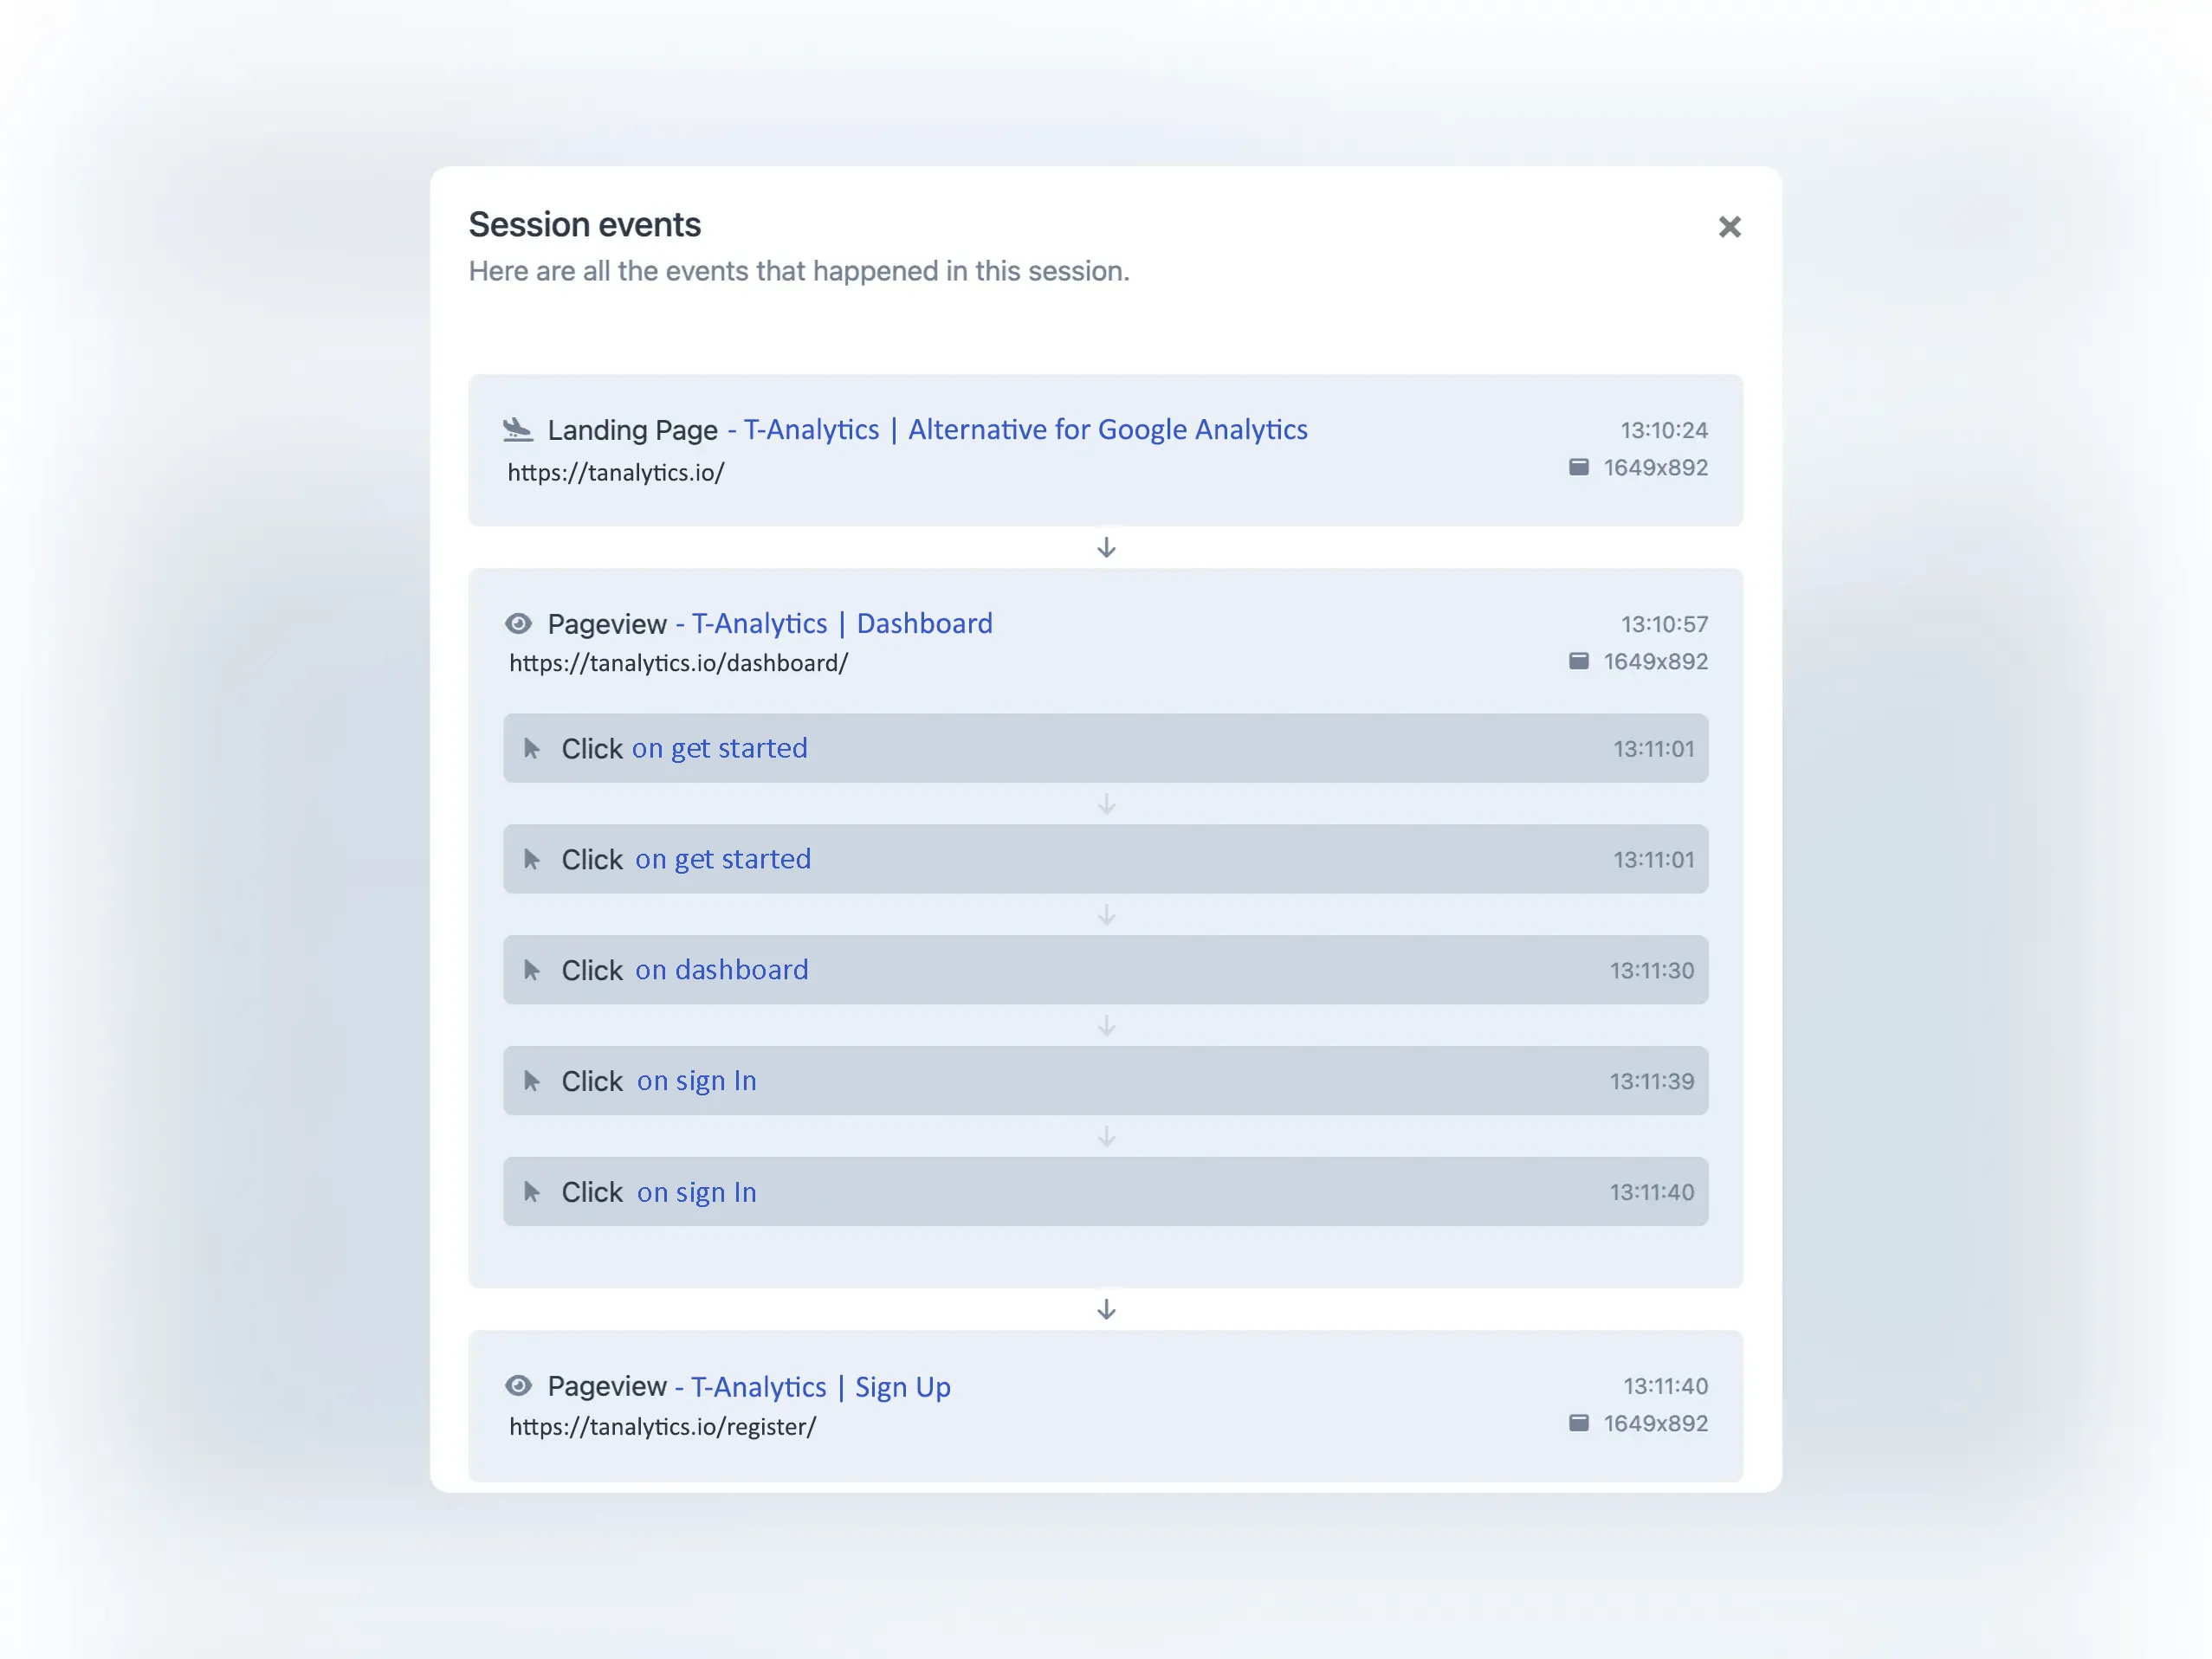Click the cursor icon on first sign In click

click(533, 1080)
